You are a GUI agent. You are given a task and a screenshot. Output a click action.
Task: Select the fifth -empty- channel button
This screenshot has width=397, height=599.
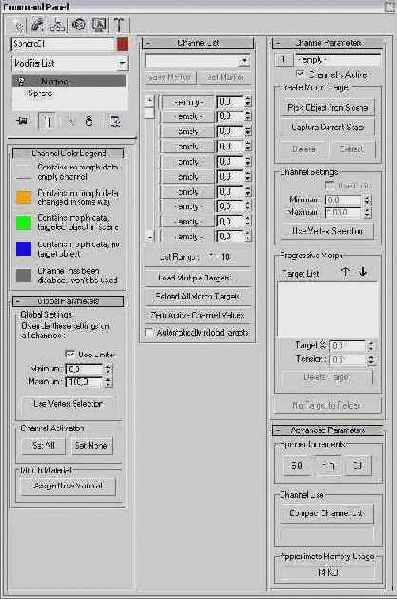tap(187, 162)
